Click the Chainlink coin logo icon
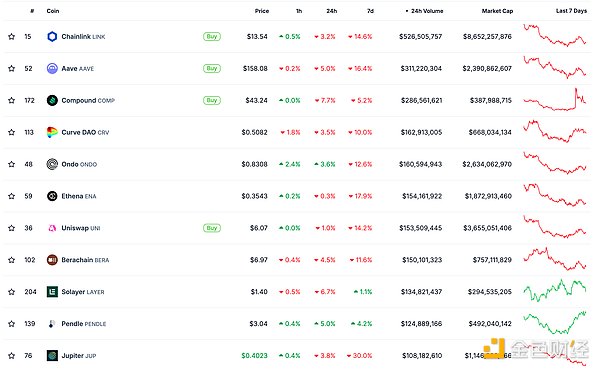Screen dimensions: 600x370 coord(52,37)
